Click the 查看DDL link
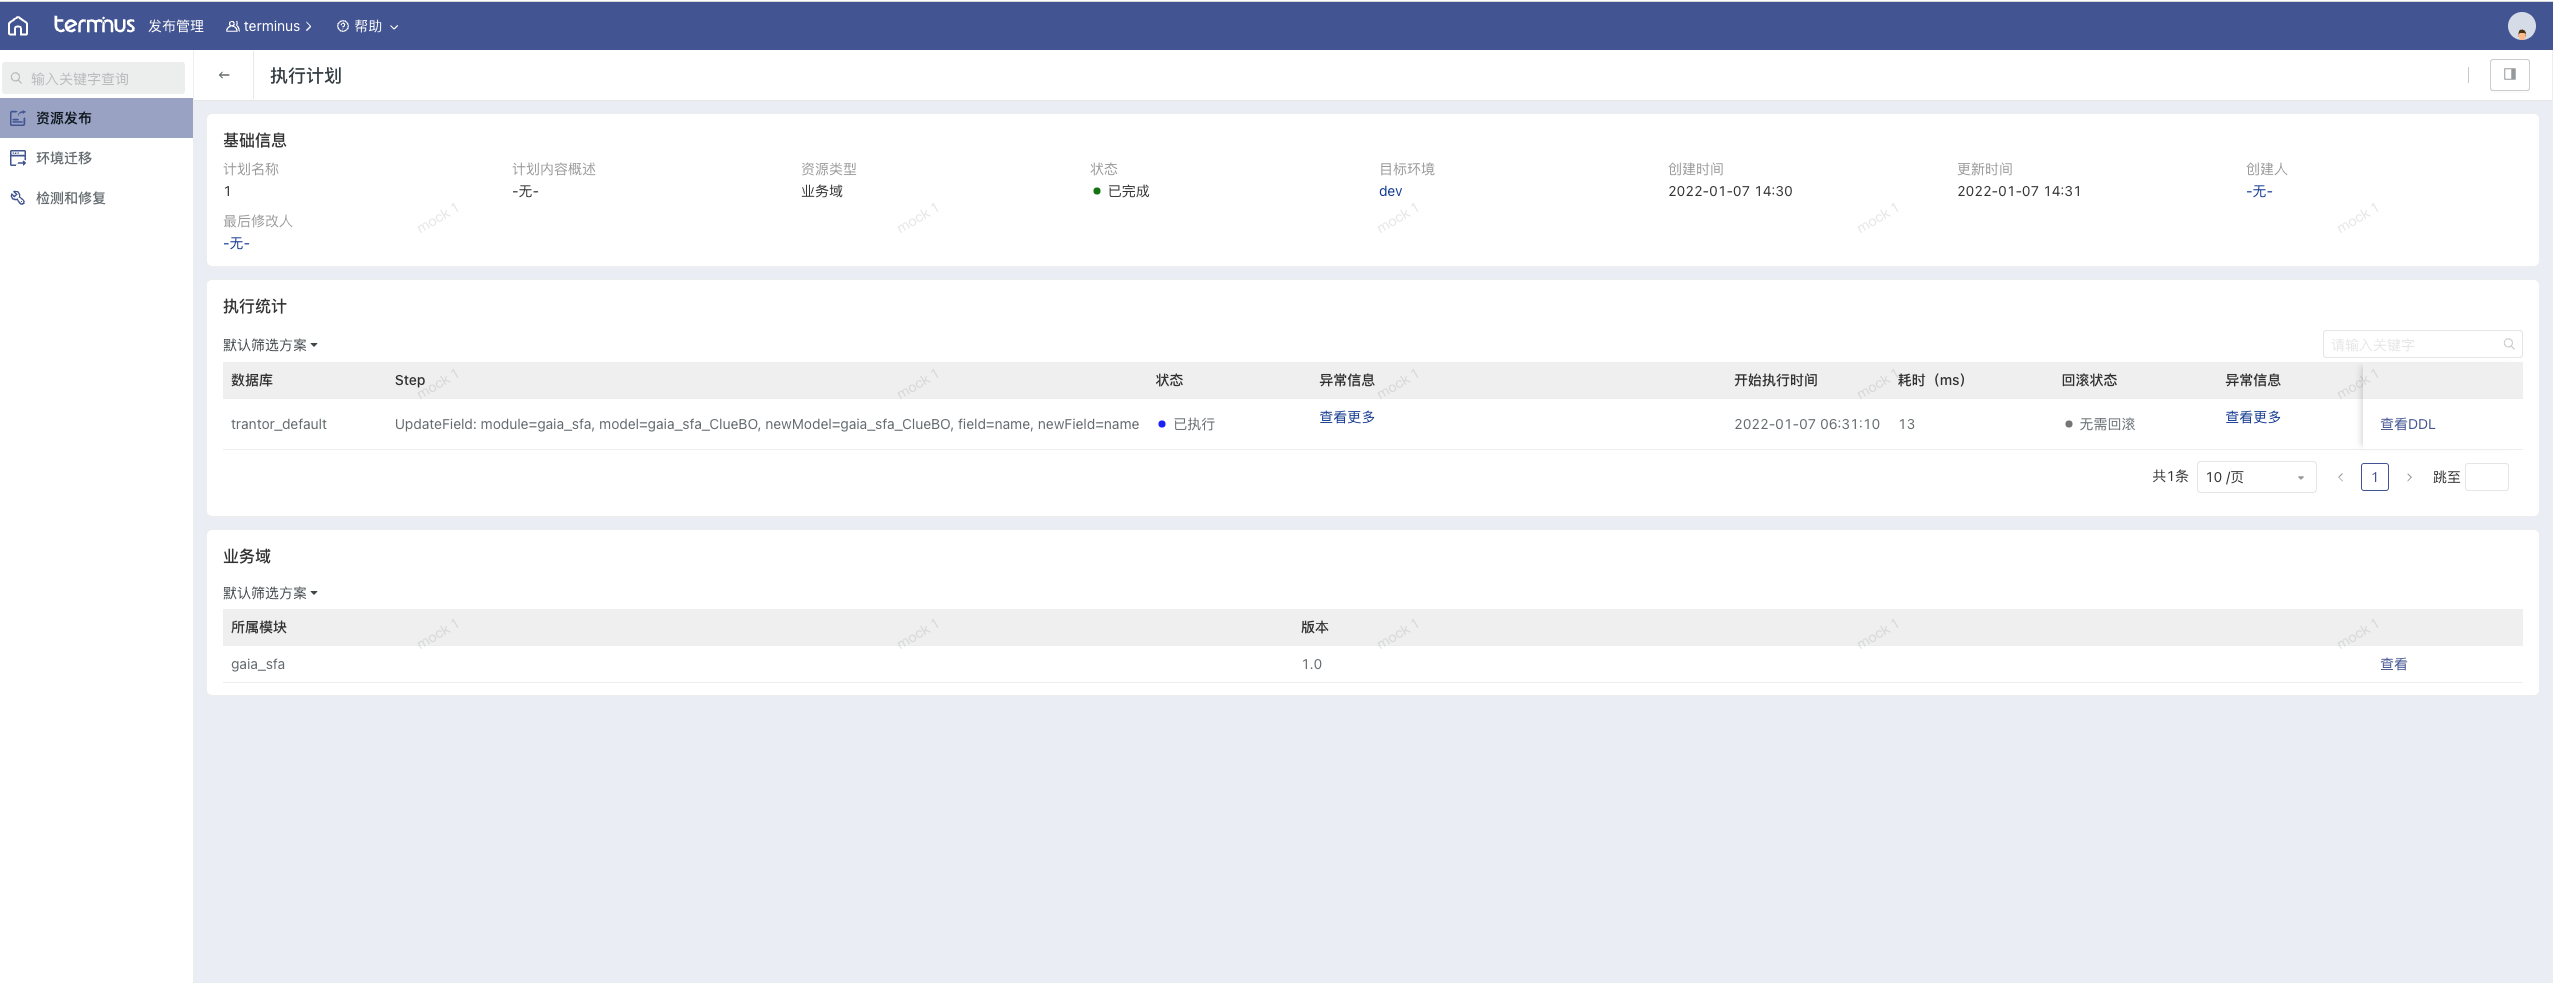This screenshot has width=2553, height=983. tap(2407, 424)
